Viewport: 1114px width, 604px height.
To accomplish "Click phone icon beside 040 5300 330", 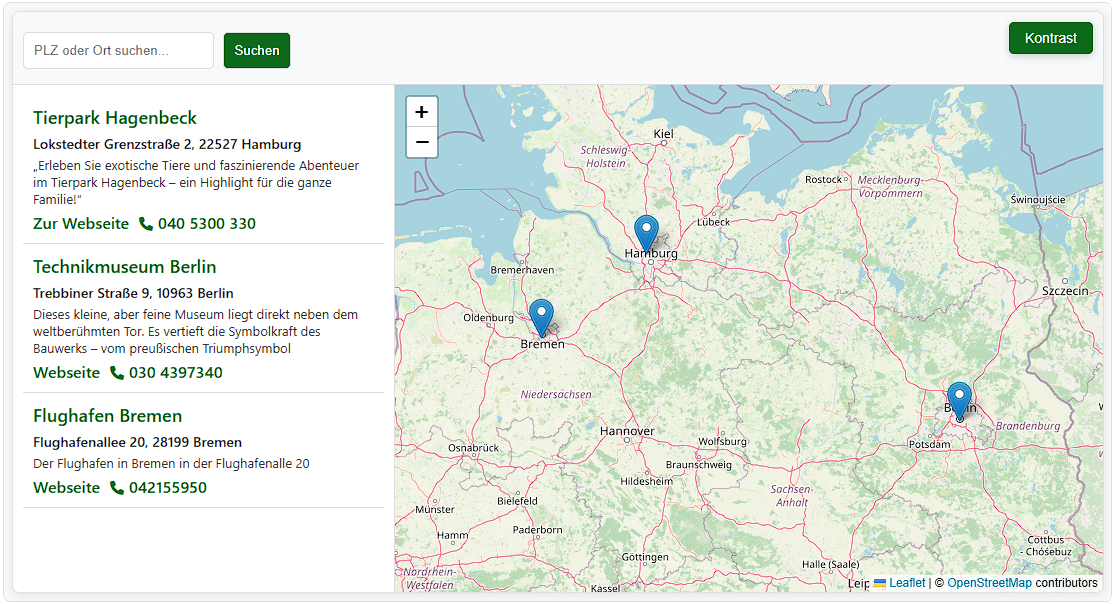I will (x=146, y=224).
